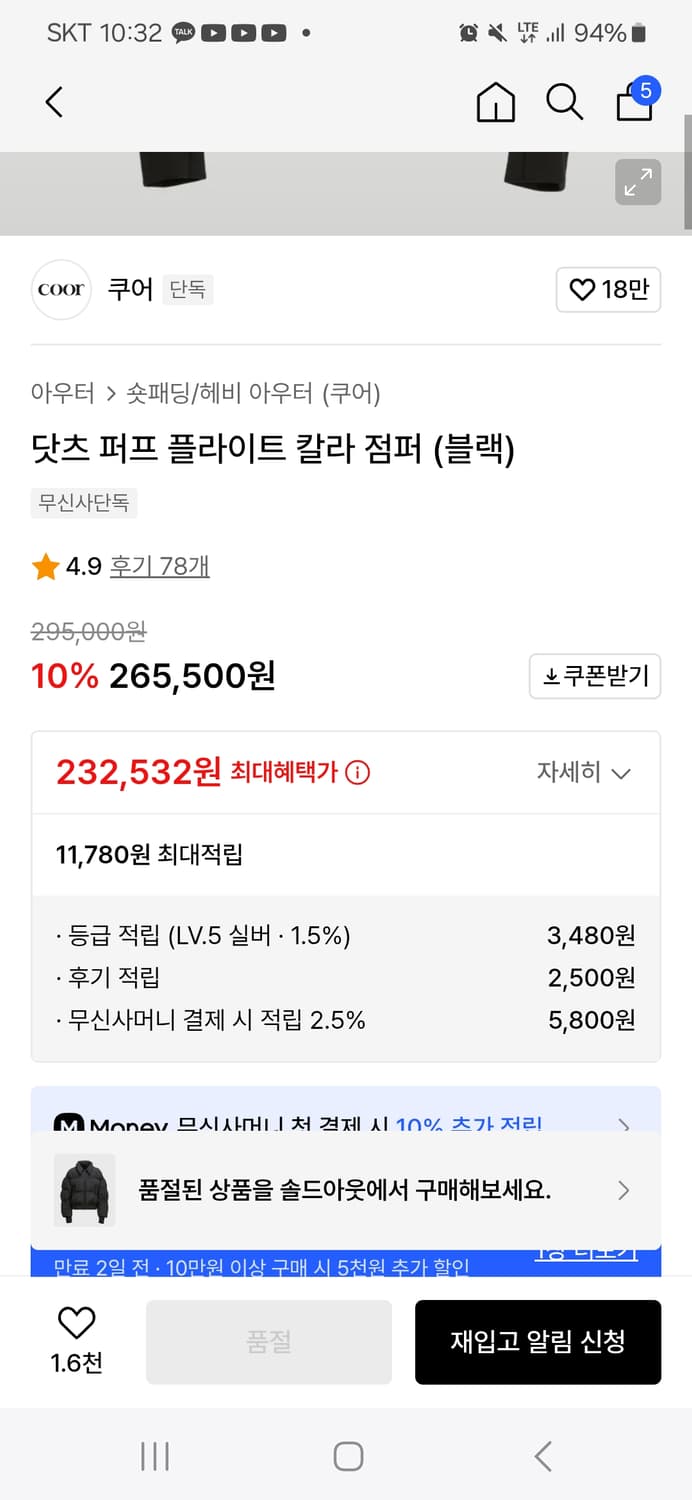
Task: Go to home via the house icon
Action: click(x=495, y=102)
